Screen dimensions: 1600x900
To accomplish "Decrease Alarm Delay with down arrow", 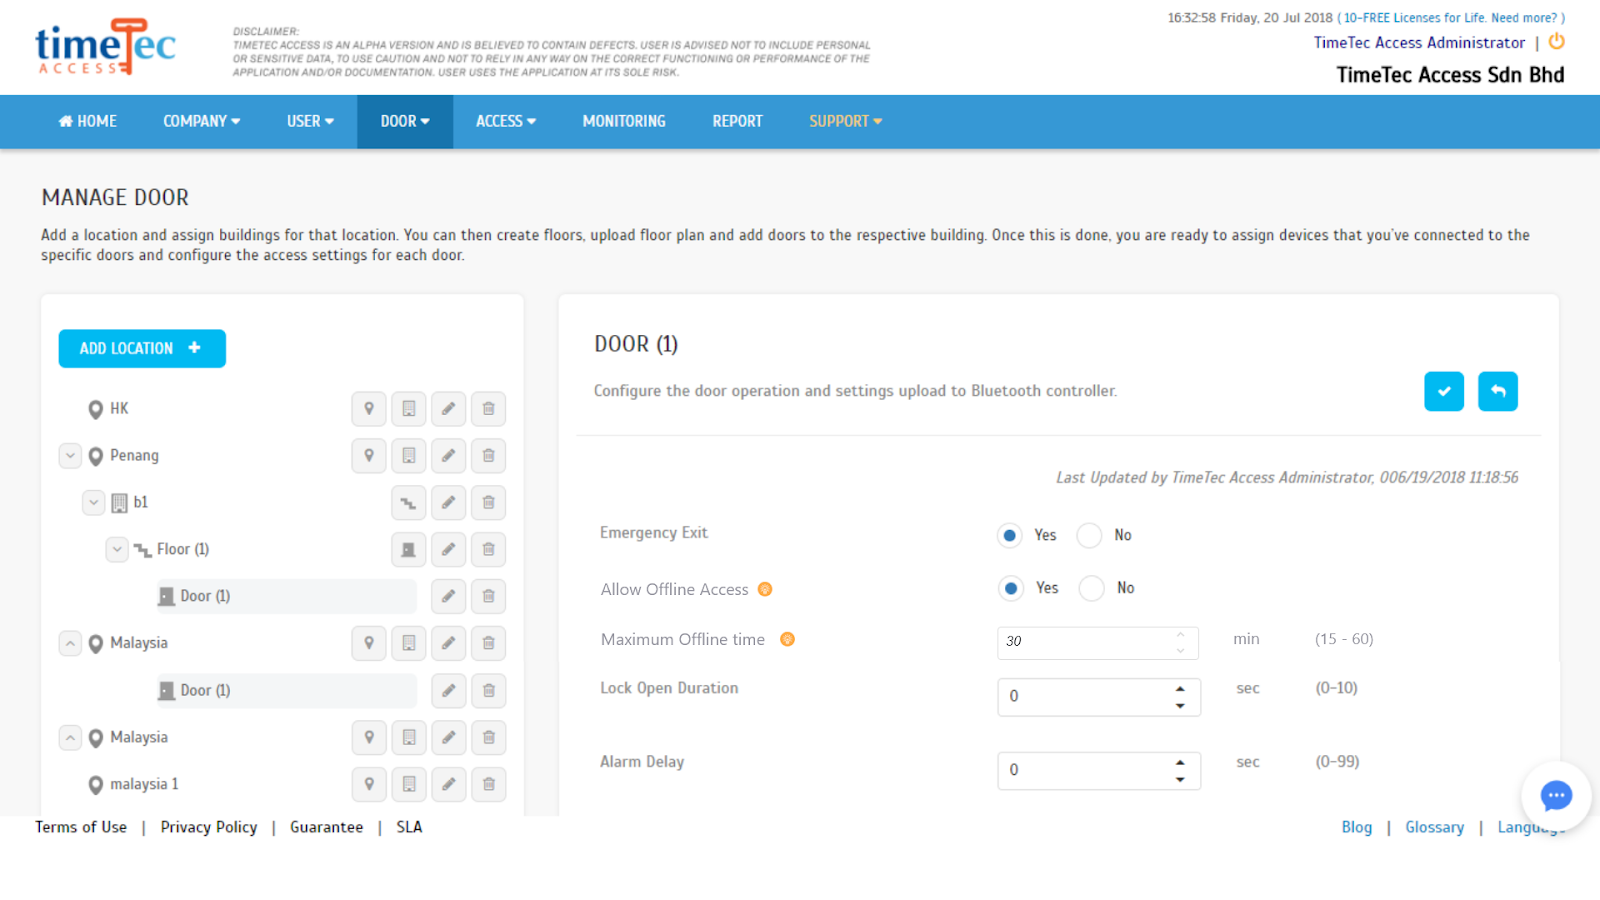I will (1180, 780).
